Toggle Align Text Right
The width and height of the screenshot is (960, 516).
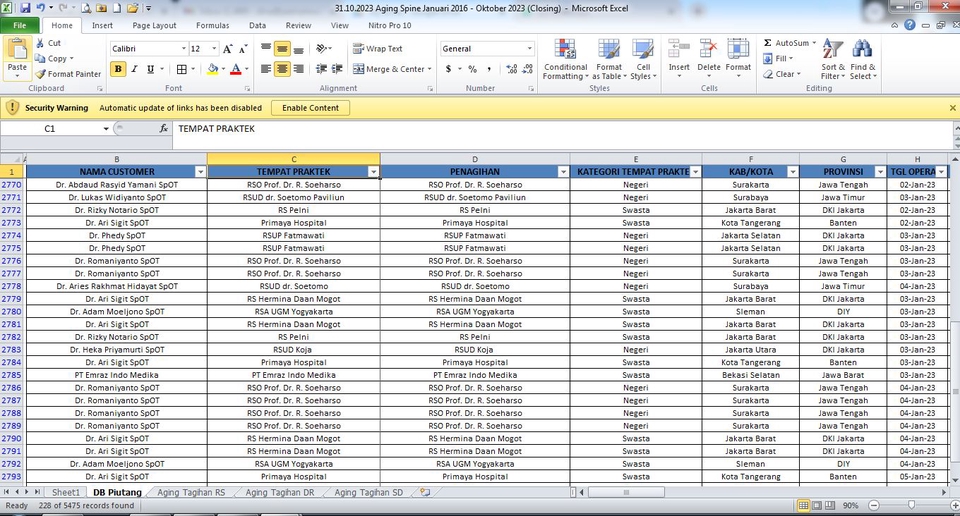tap(298, 69)
